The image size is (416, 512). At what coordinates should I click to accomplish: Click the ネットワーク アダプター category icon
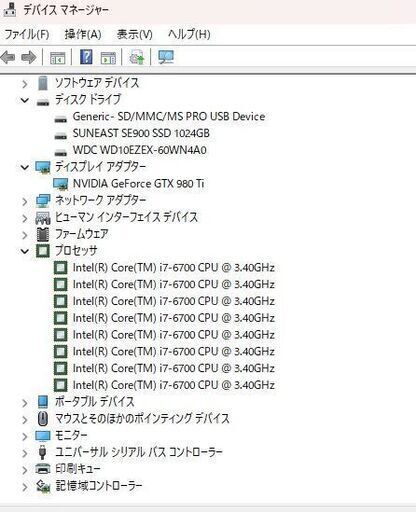[x=43, y=200]
